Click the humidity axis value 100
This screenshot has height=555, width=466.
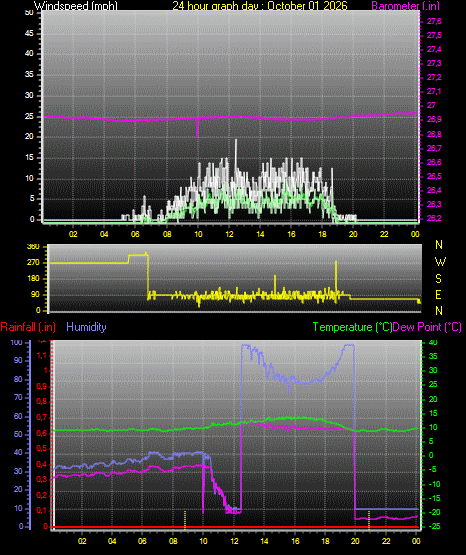coord(17,342)
